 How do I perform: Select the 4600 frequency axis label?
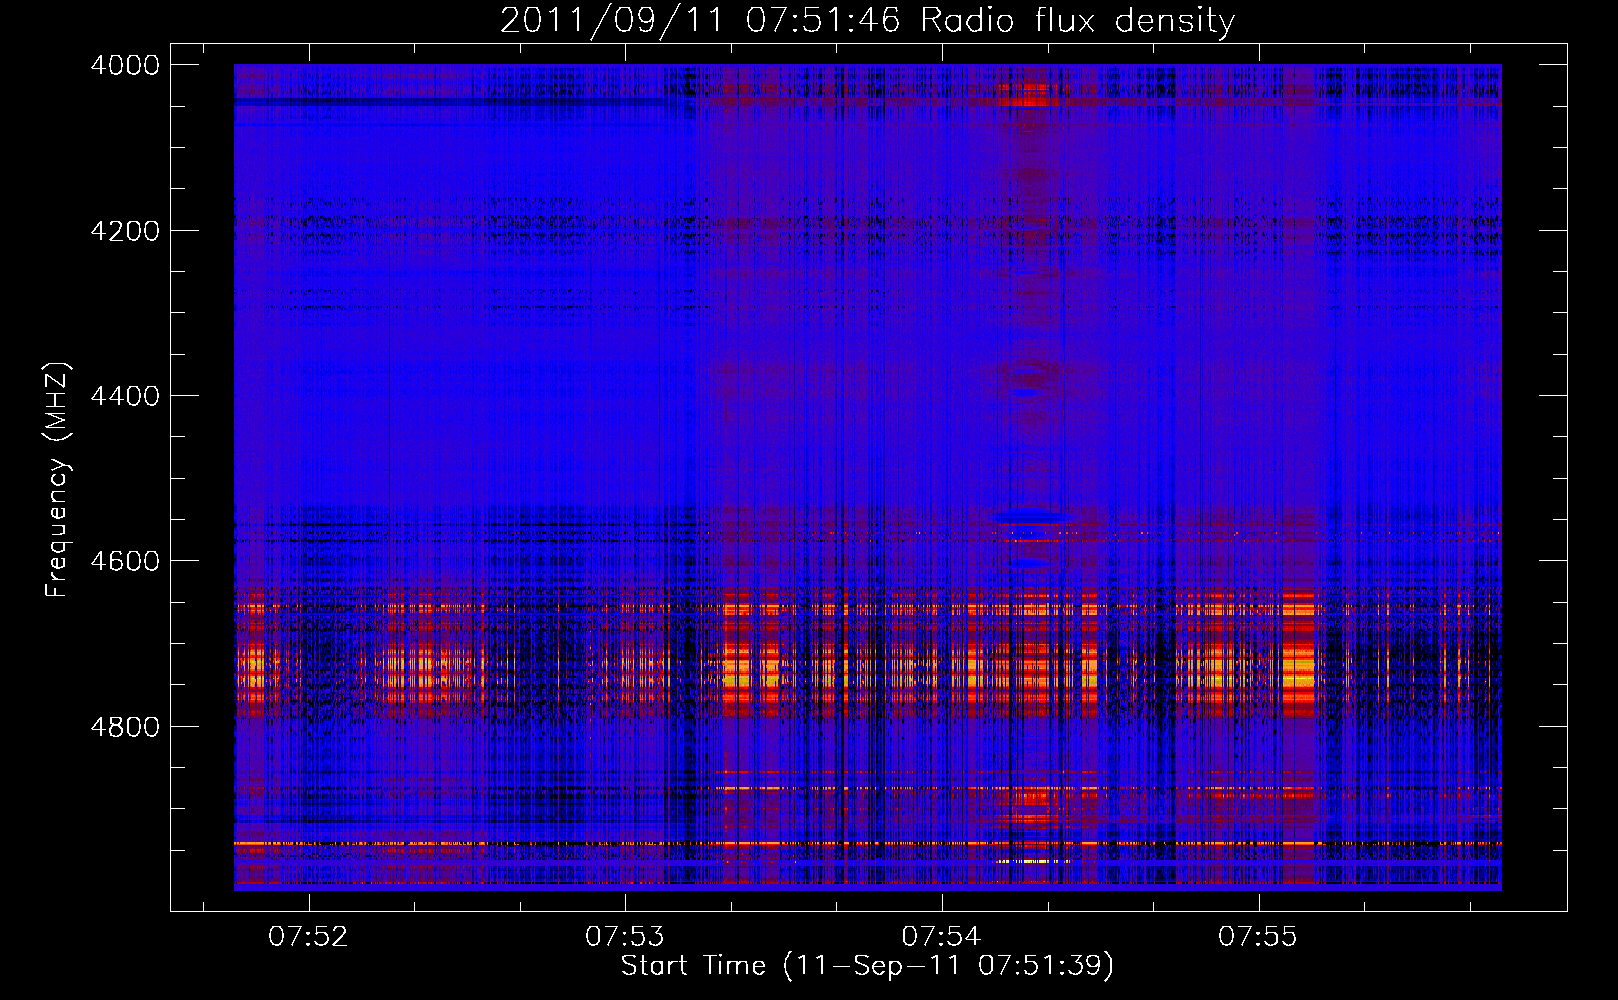pos(125,561)
